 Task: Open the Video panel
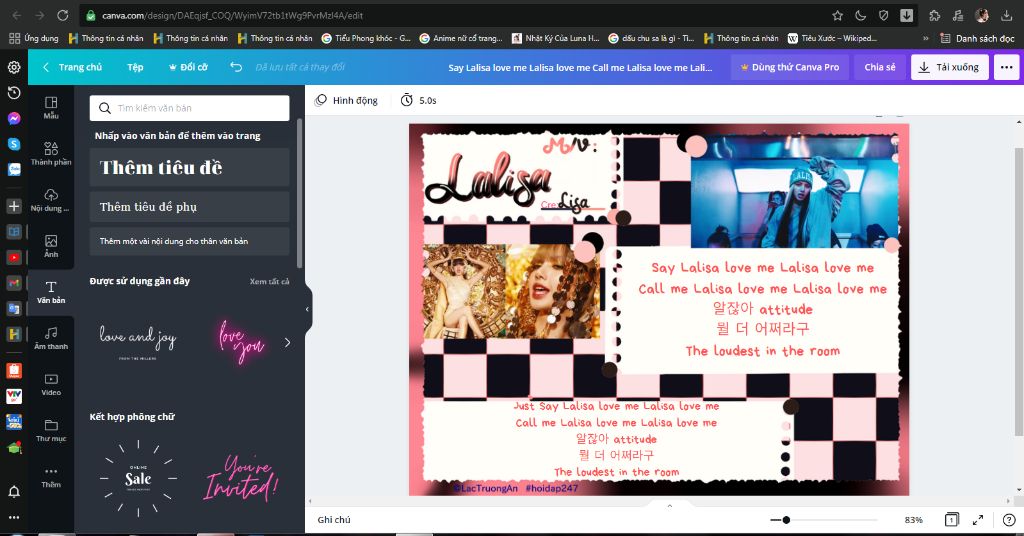[x=51, y=384]
